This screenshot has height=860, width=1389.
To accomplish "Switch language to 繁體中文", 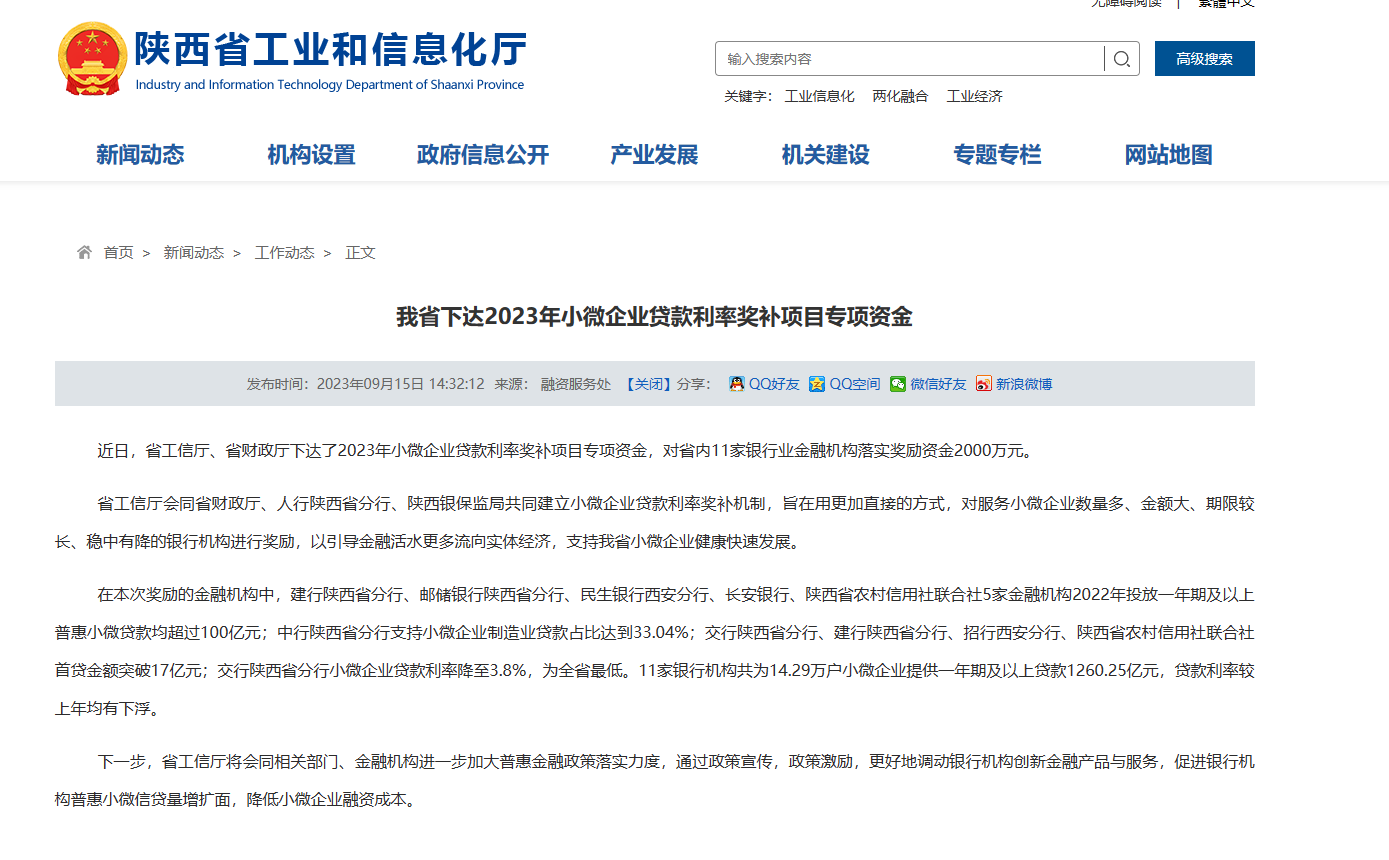I will (x=1225, y=4).
